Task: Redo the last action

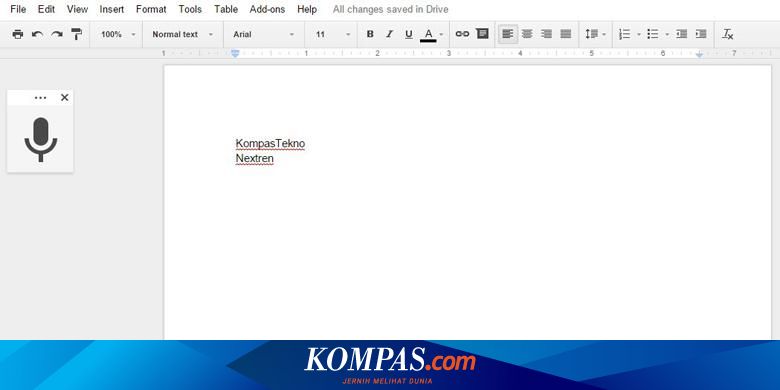Action: [x=57, y=34]
